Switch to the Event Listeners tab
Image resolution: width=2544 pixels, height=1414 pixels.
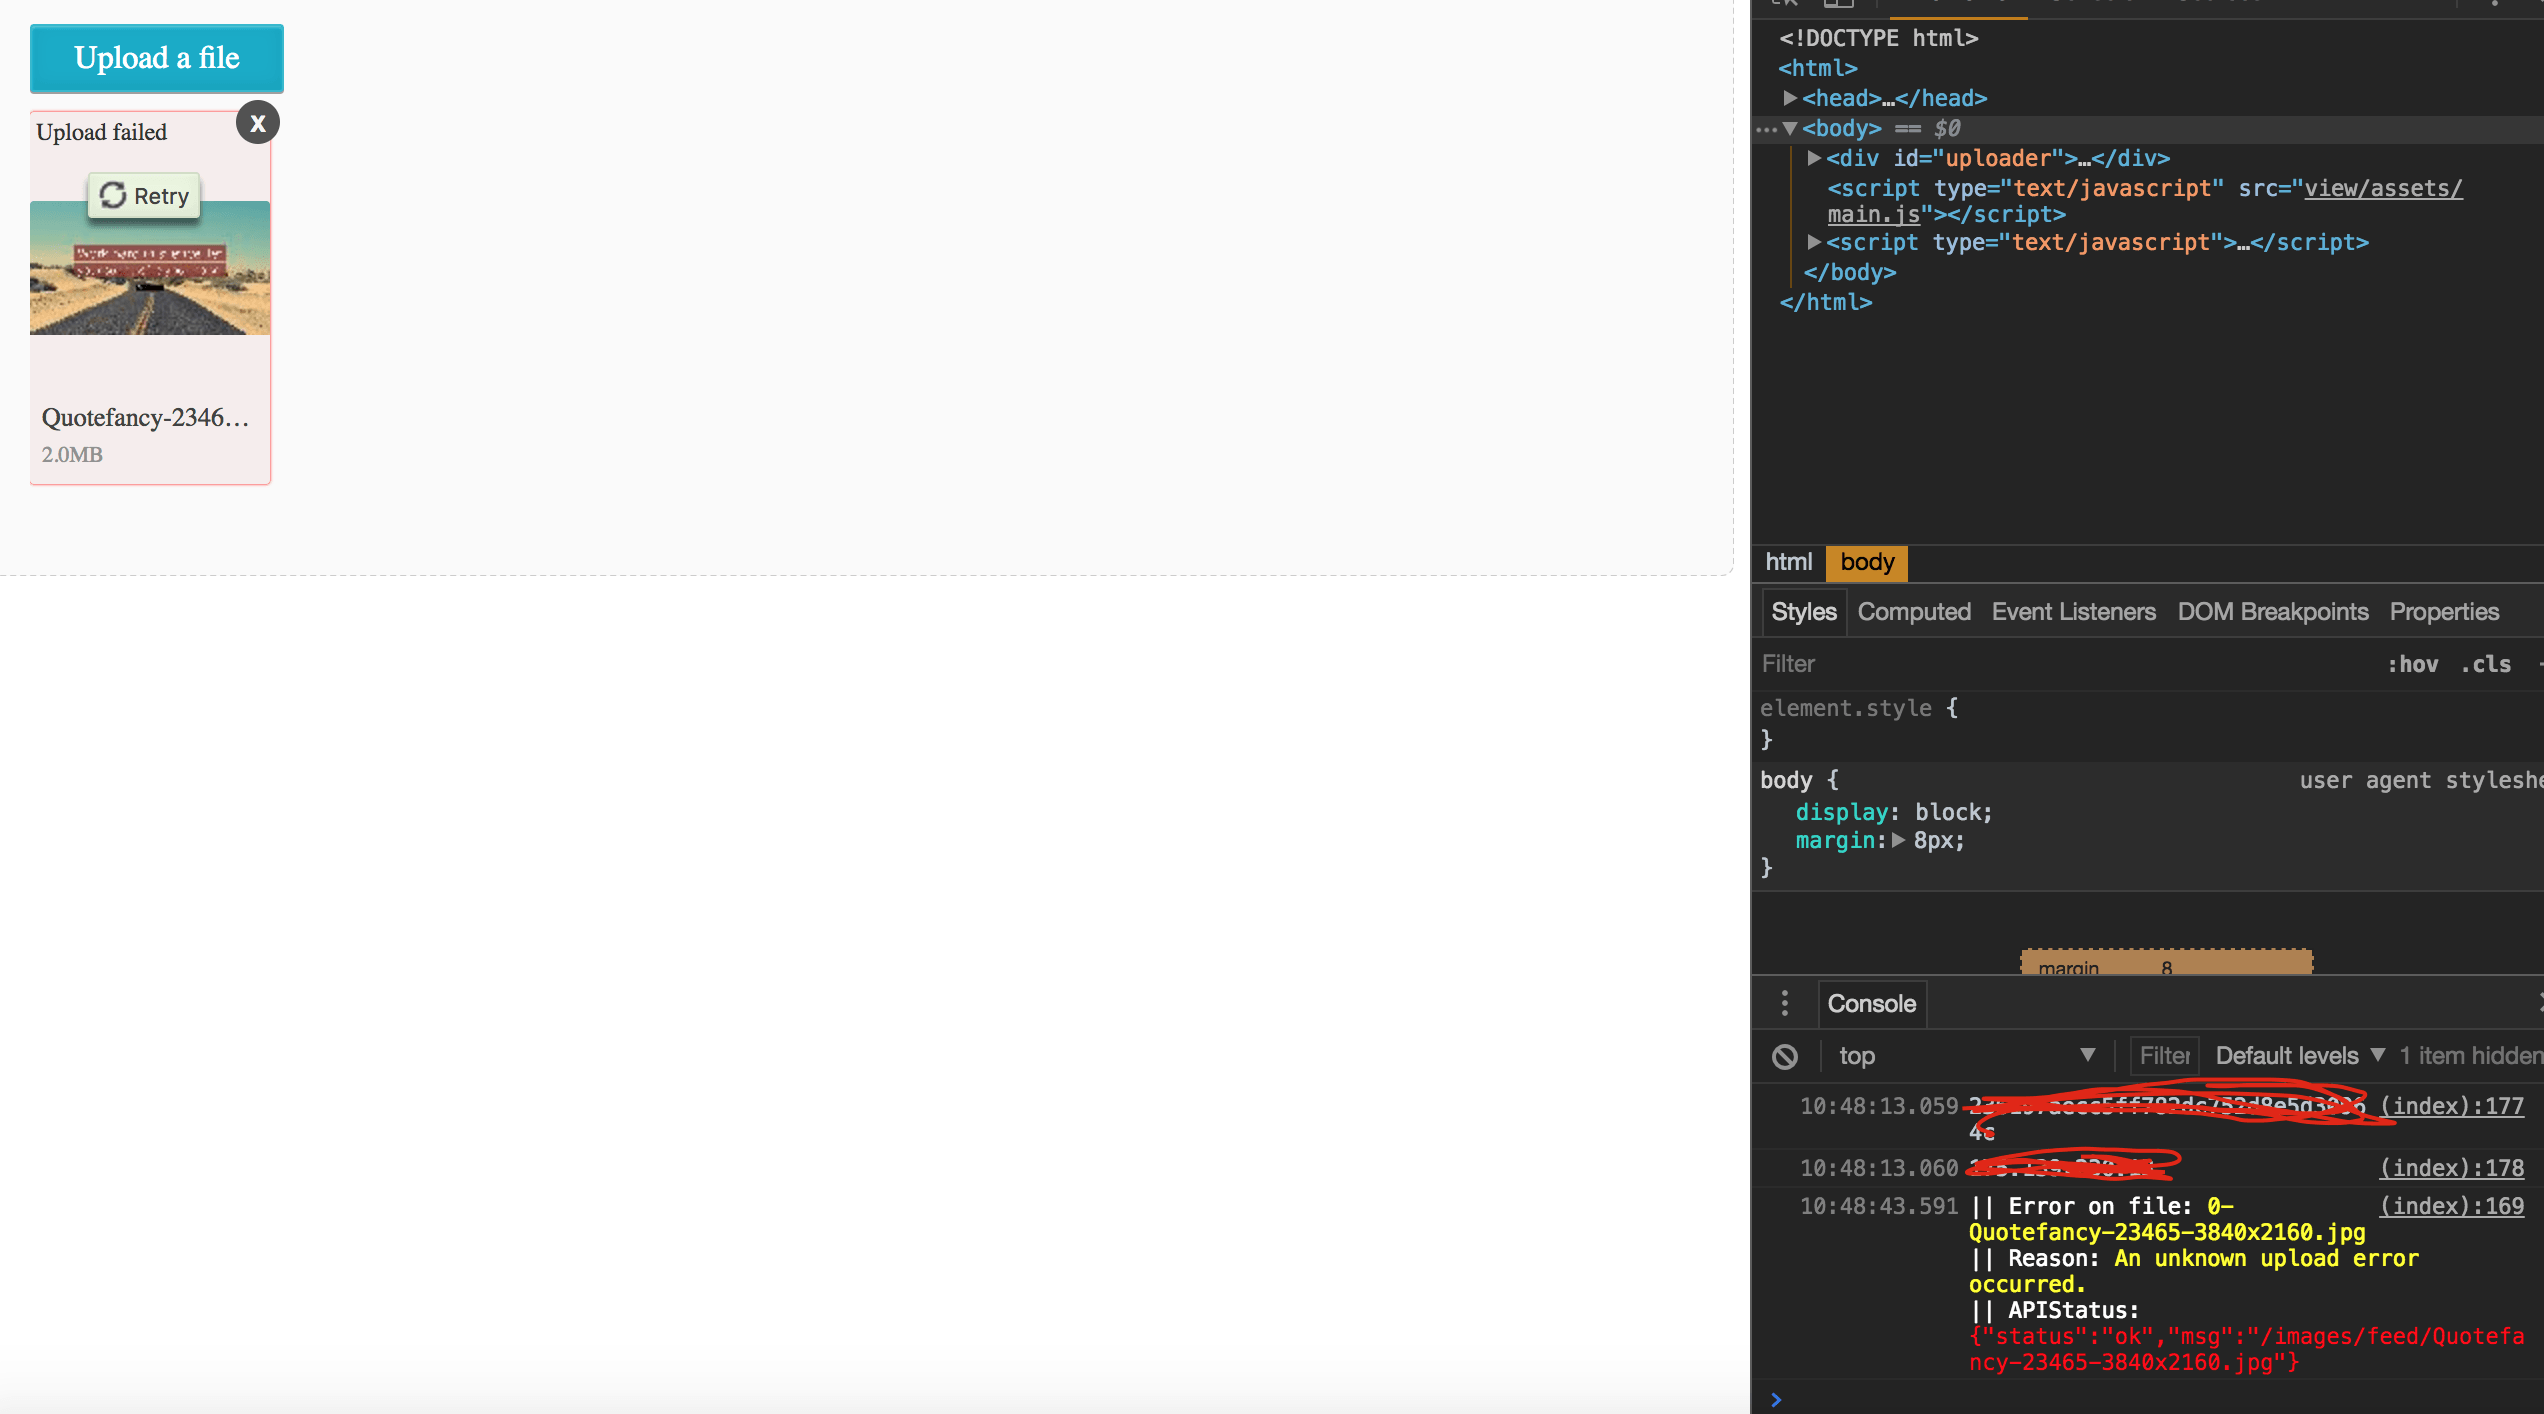click(2073, 612)
